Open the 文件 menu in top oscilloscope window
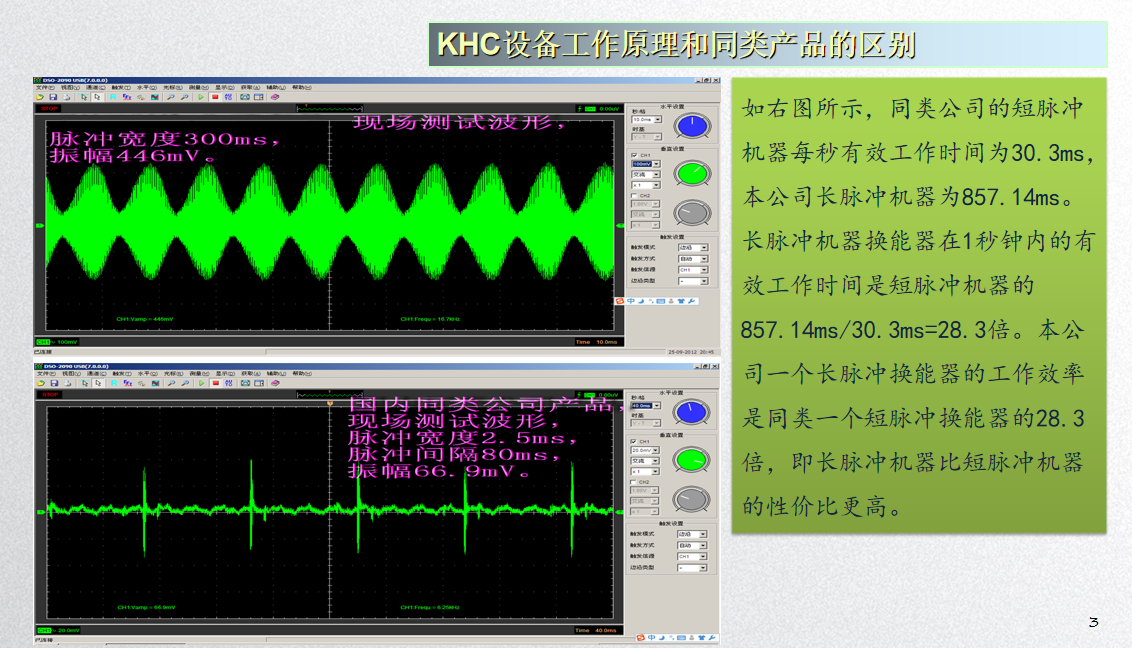 tap(43, 88)
